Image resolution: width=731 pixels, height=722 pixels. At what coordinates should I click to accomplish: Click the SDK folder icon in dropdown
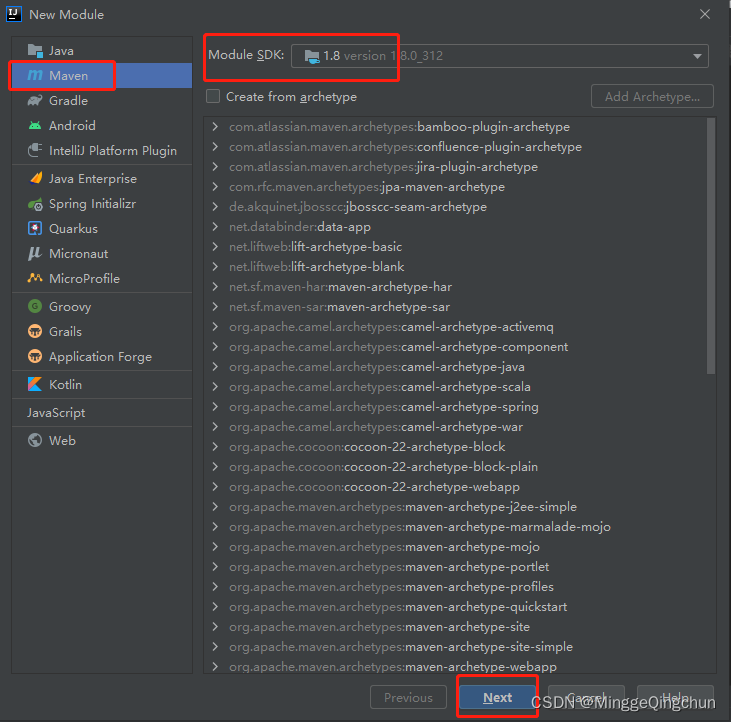pyautogui.click(x=312, y=56)
